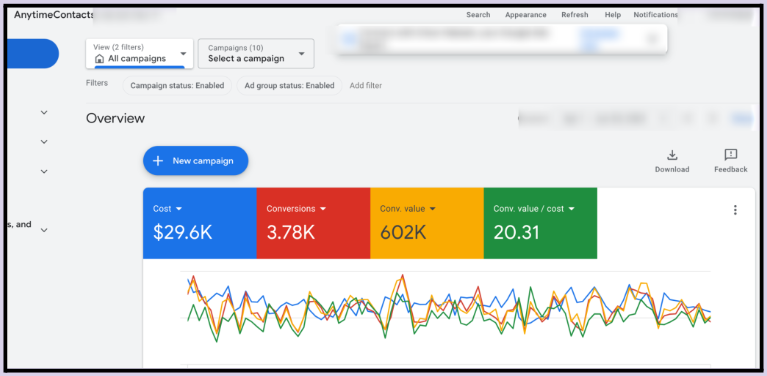The image size is (767, 376).
Task: Click the Filters label
Action: [x=97, y=83]
